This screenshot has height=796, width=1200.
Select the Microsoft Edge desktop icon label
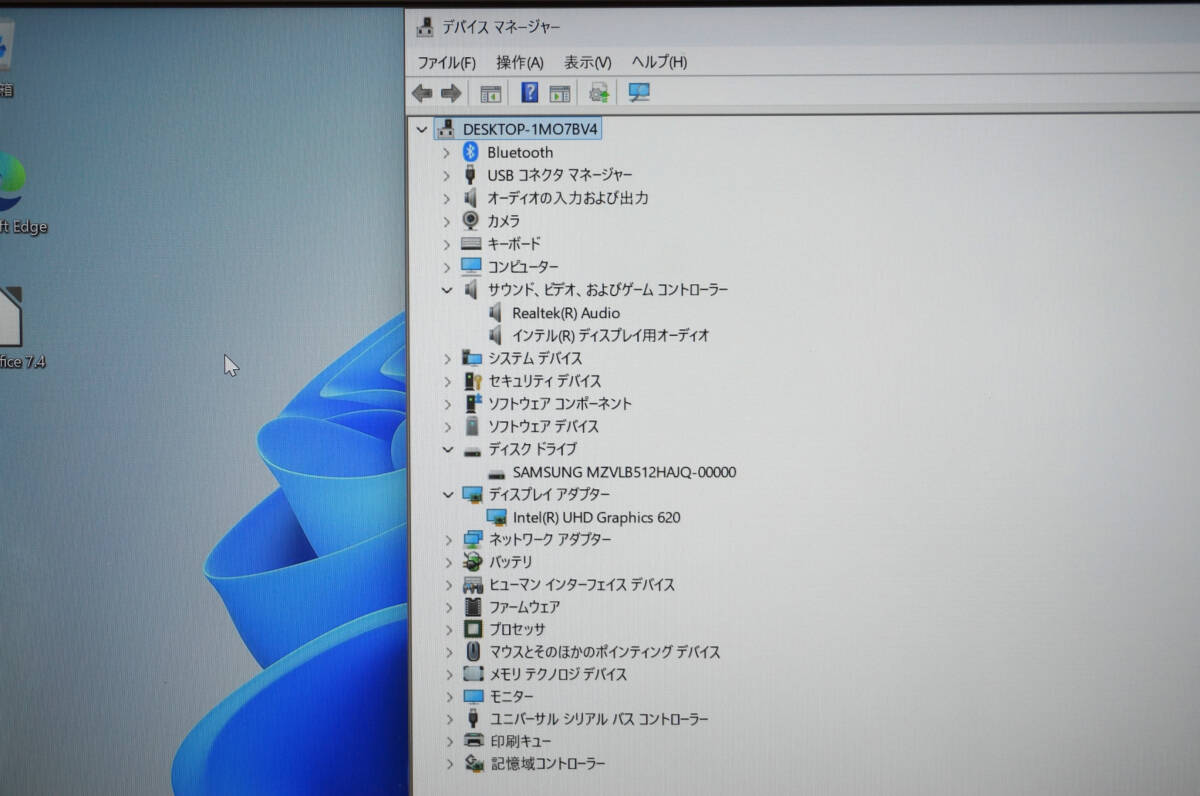[24, 227]
